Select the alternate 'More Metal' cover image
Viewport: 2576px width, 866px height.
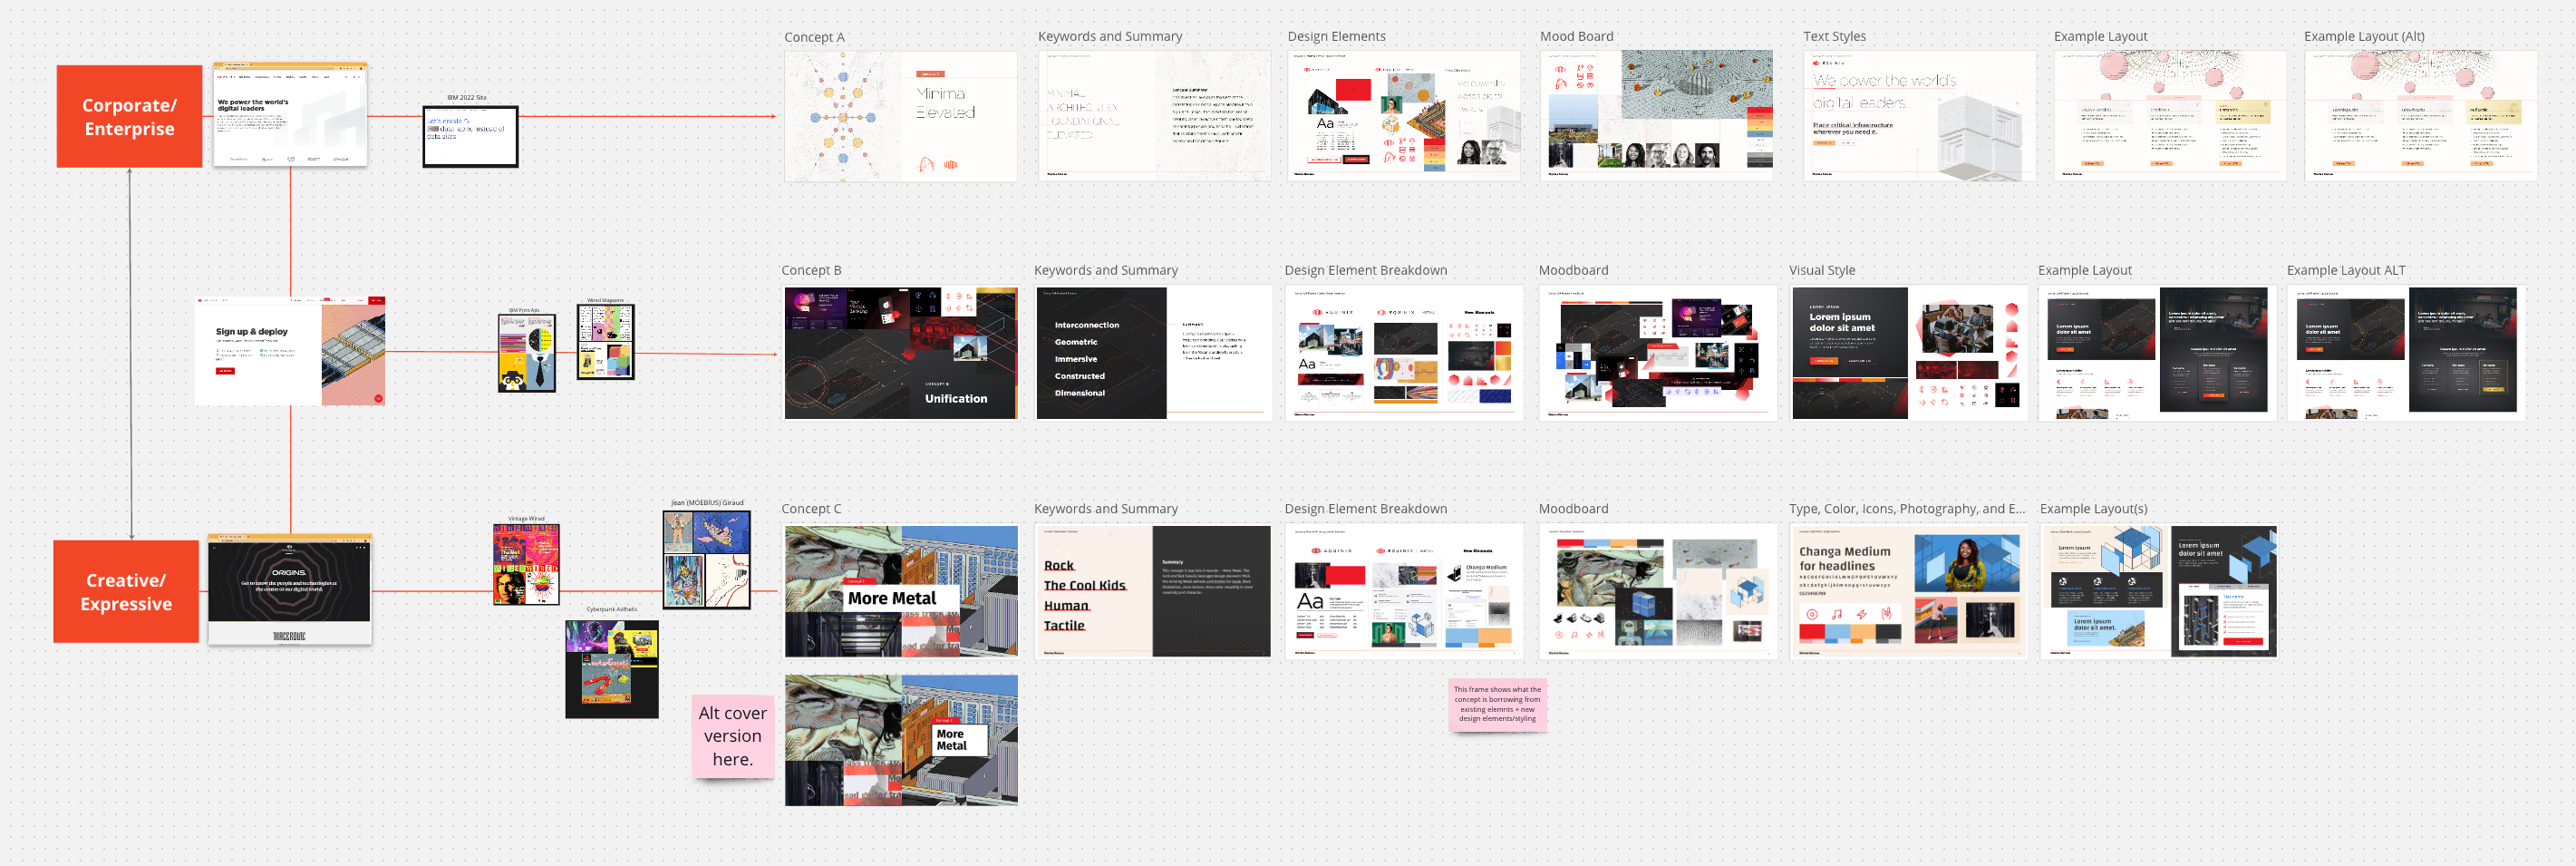click(x=900, y=740)
